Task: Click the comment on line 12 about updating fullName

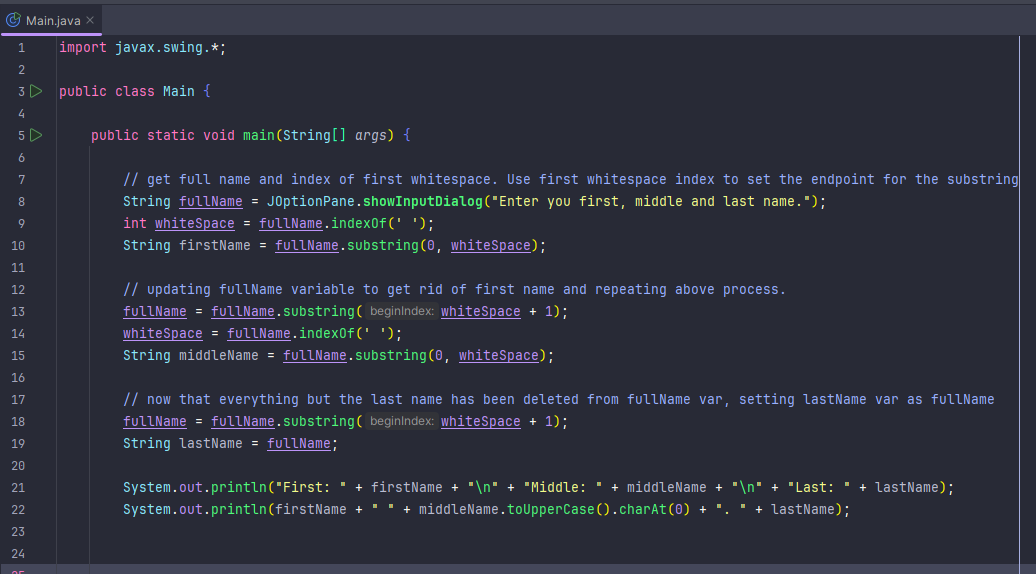Action: point(455,289)
